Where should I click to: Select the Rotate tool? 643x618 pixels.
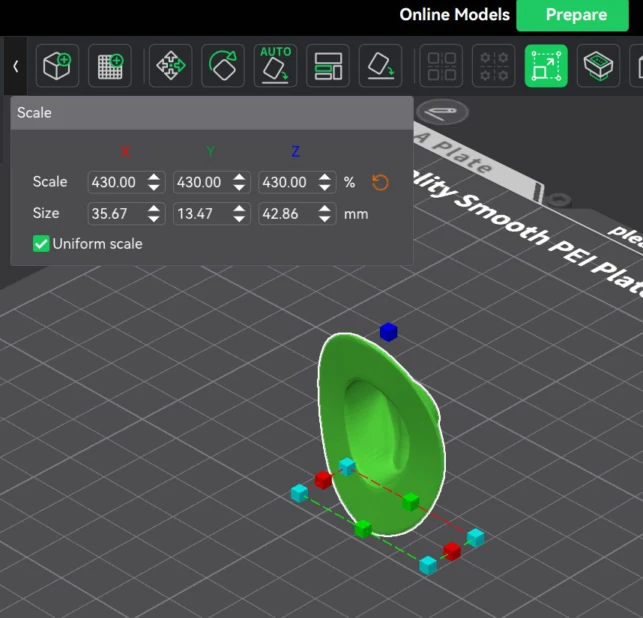(x=223, y=66)
